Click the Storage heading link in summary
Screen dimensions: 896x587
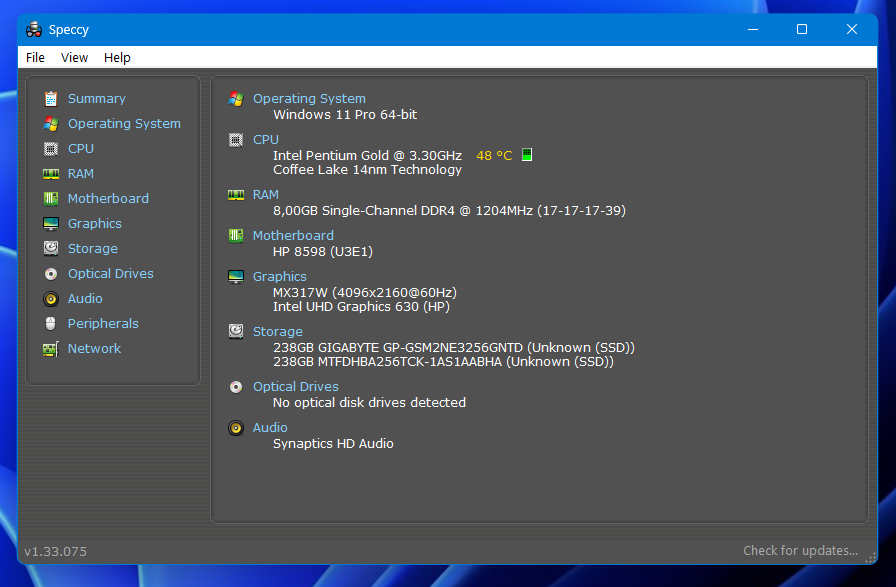pos(278,332)
